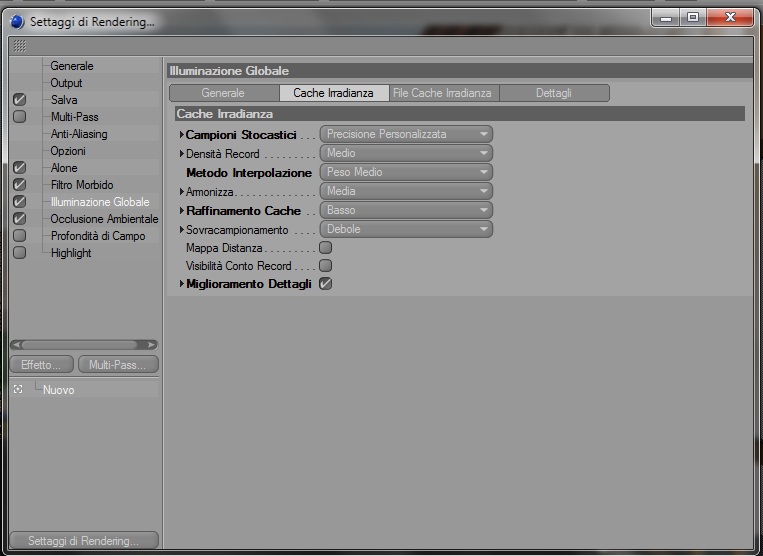
Task: Click the target icon beside Nuovo preset
Action: [18, 389]
